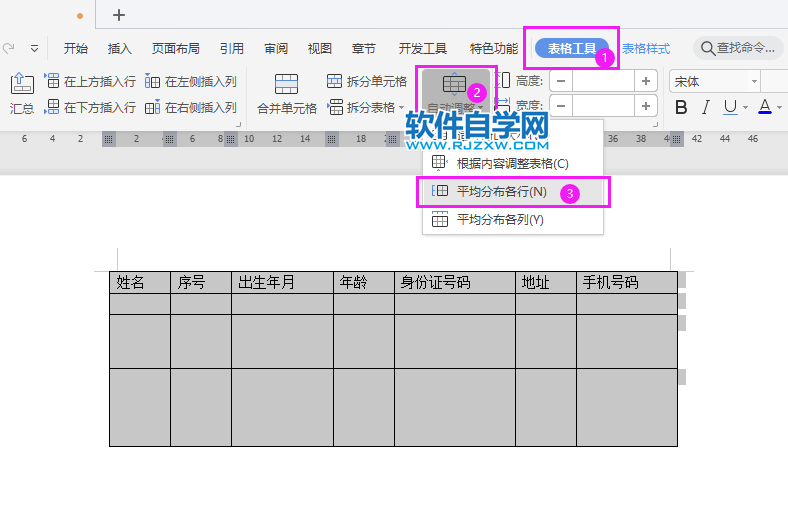
Task: Open the 页面布局 ribbon tab
Action: pos(176,48)
